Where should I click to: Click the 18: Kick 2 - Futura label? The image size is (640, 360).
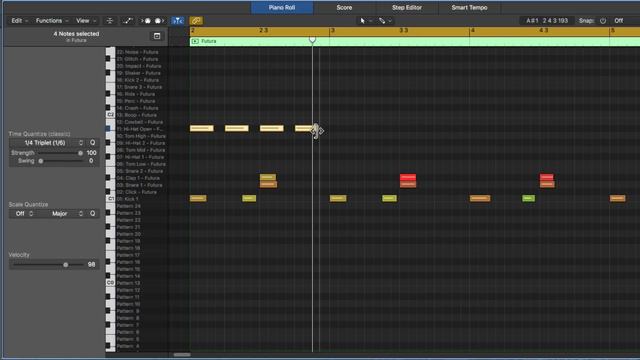[x=138, y=80]
